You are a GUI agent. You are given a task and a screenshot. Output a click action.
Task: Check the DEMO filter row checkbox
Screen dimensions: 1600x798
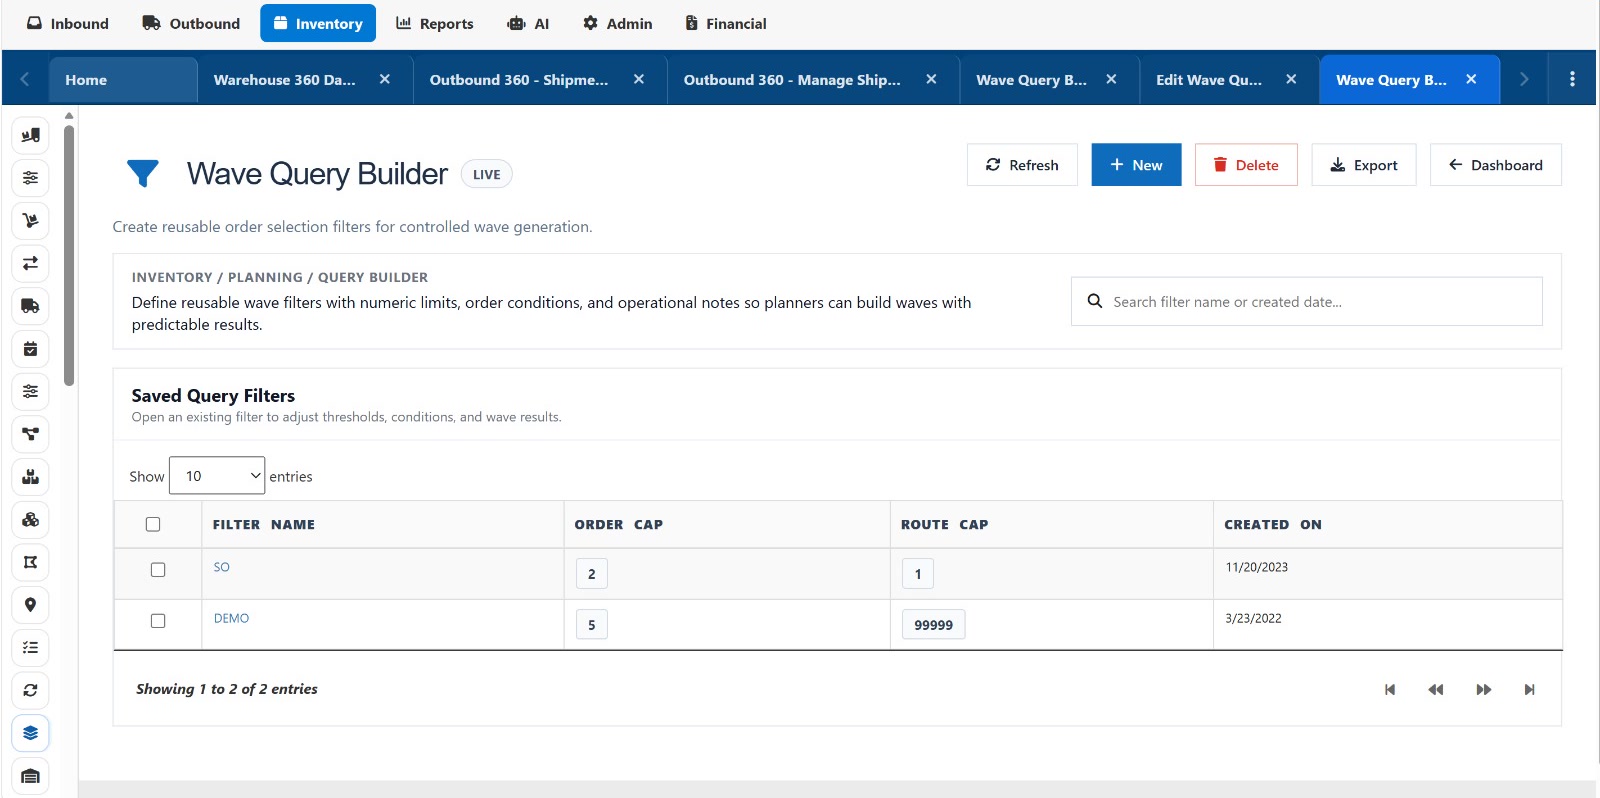[158, 621]
